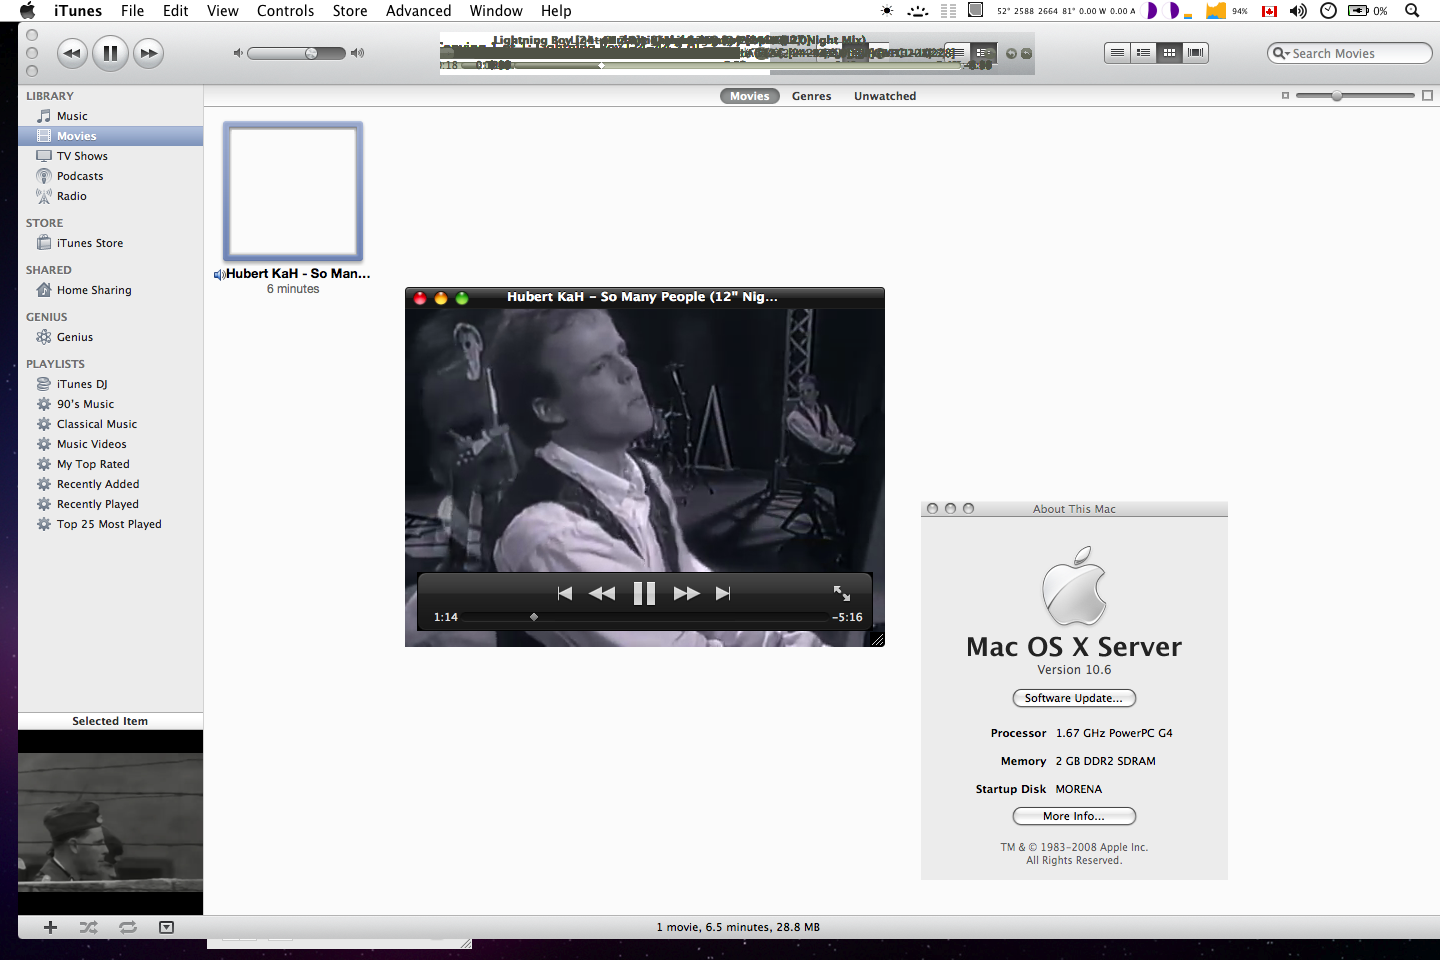Open the File menu
This screenshot has width=1440, height=960.
[x=132, y=11]
